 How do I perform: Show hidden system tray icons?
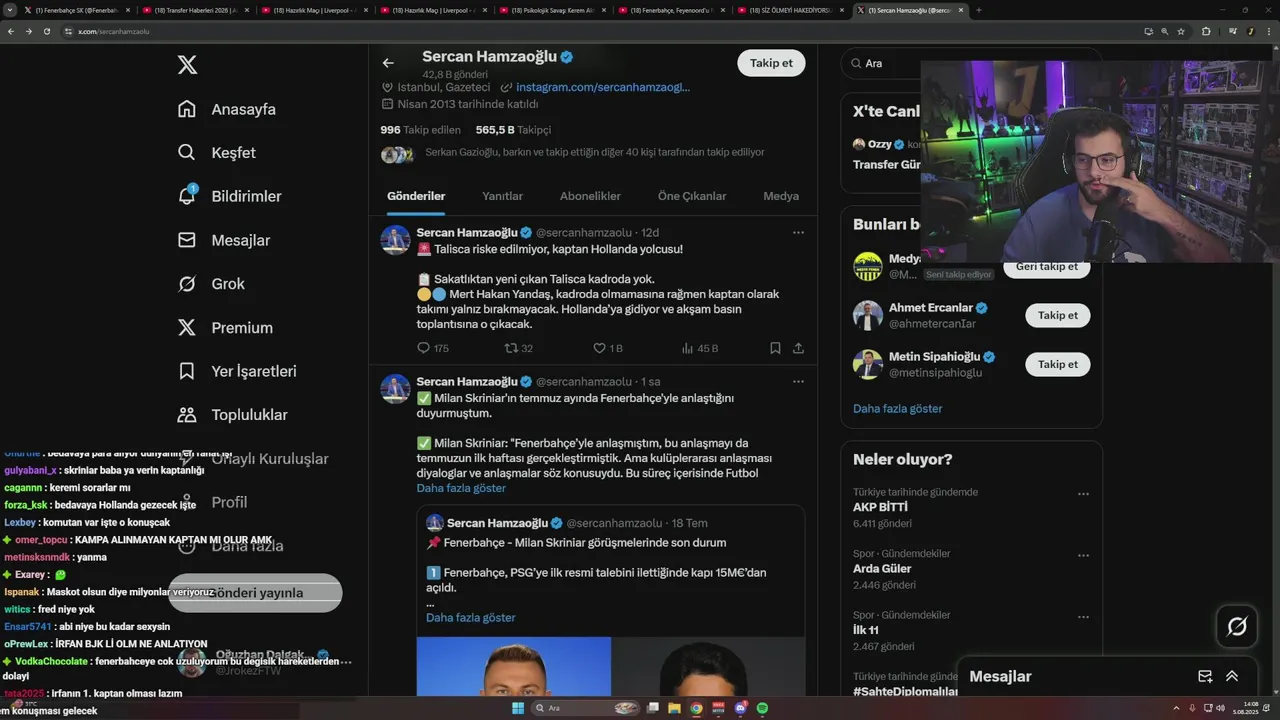[1177, 708]
